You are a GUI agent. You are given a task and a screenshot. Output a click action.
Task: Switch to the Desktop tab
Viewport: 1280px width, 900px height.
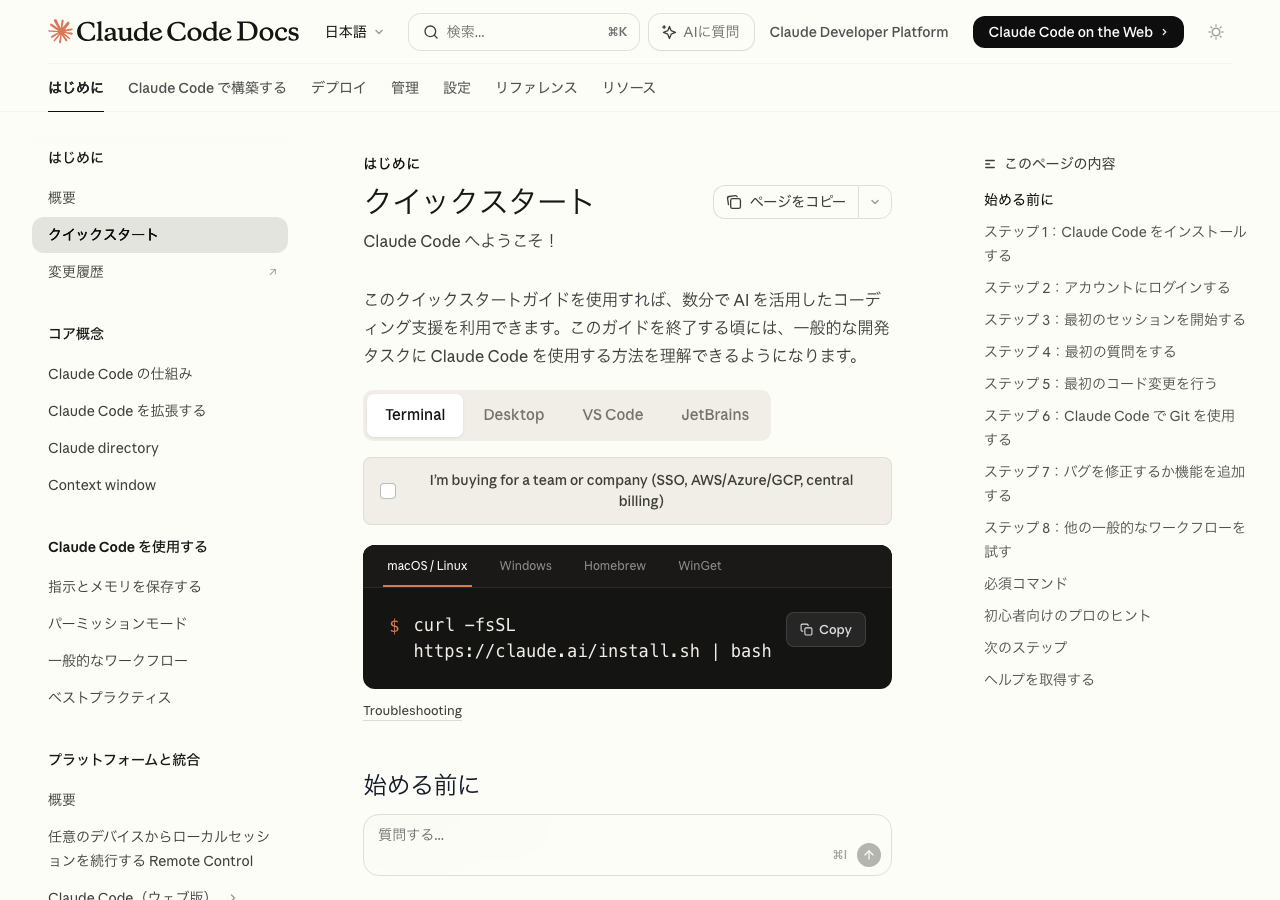tap(513, 415)
